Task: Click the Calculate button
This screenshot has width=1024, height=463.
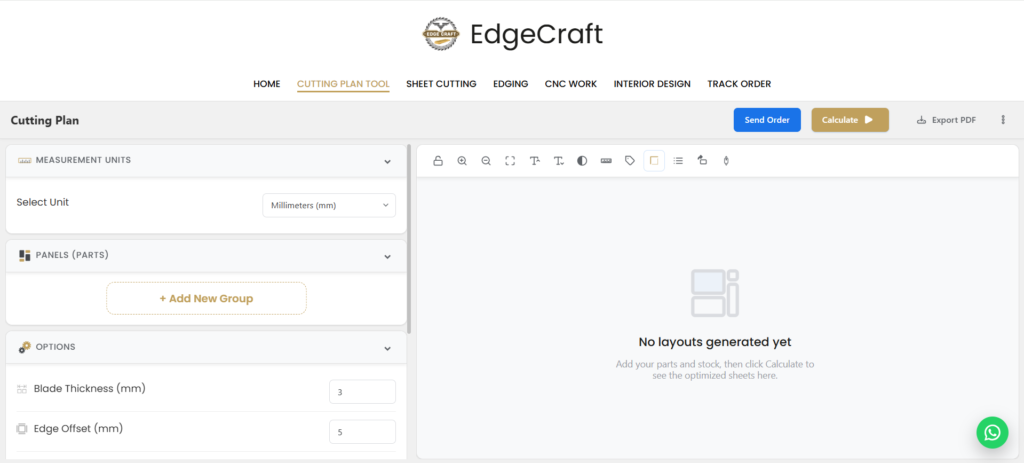Action: 850,120
